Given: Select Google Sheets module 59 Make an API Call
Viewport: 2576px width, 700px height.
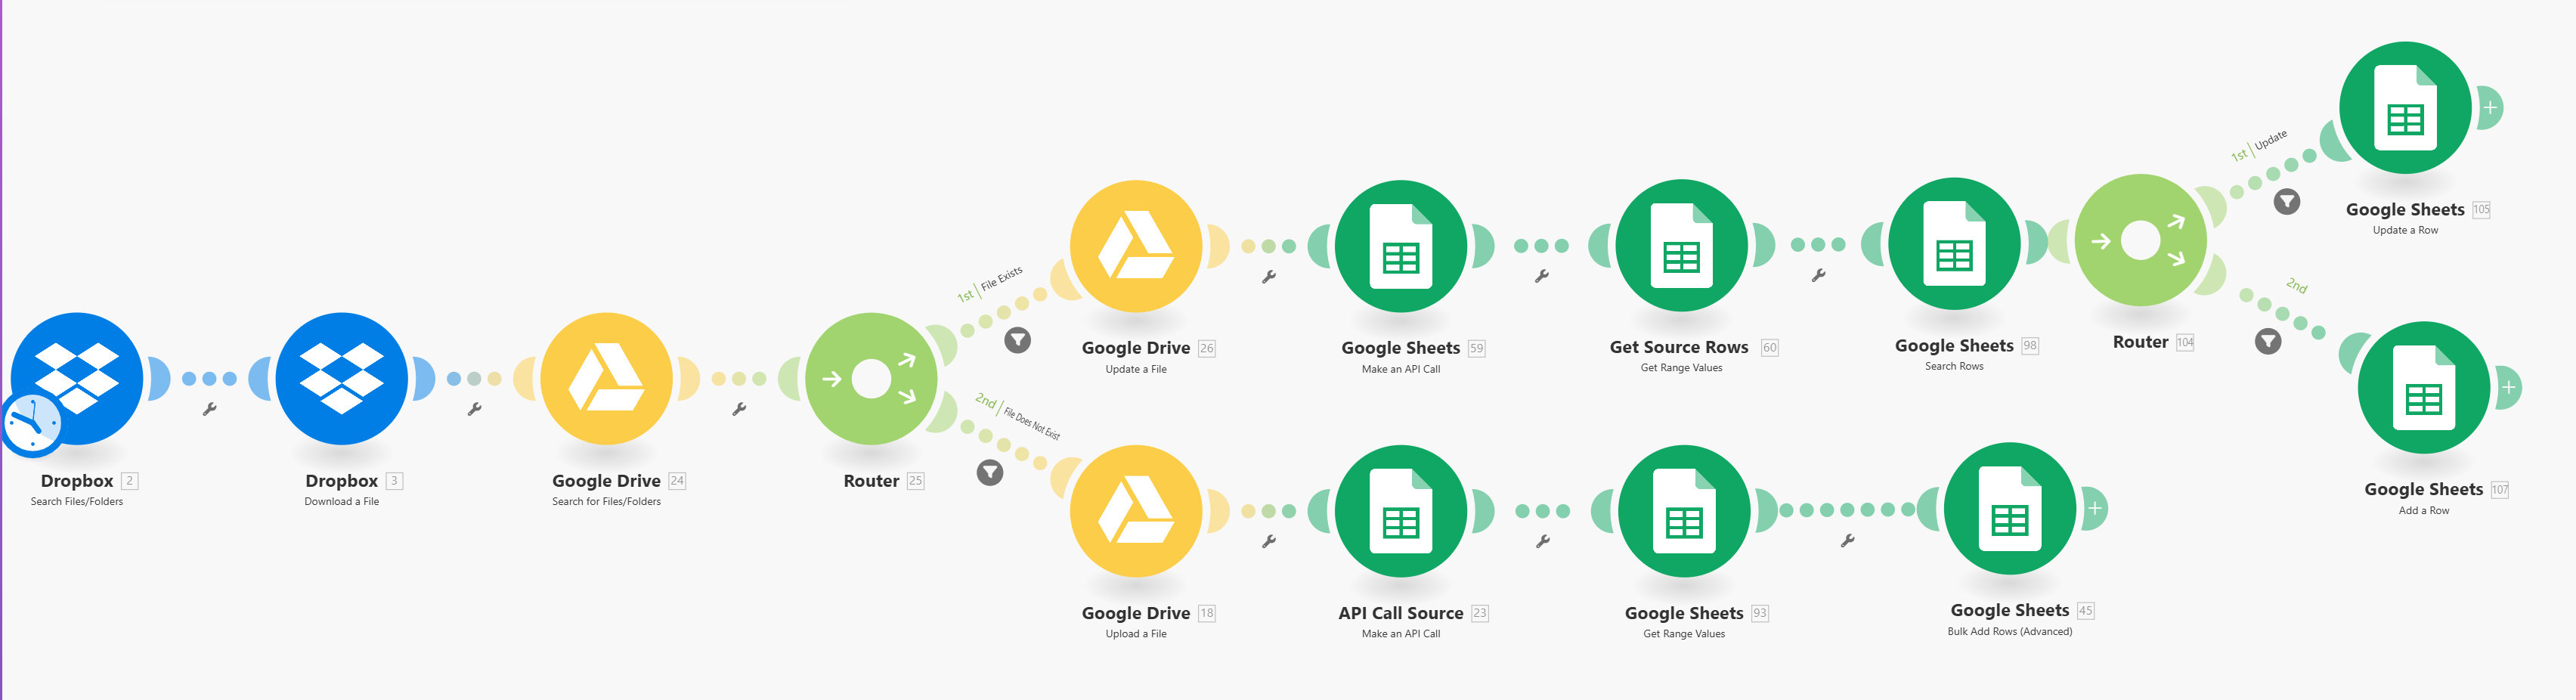Looking at the screenshot, I should point(1401,246).
